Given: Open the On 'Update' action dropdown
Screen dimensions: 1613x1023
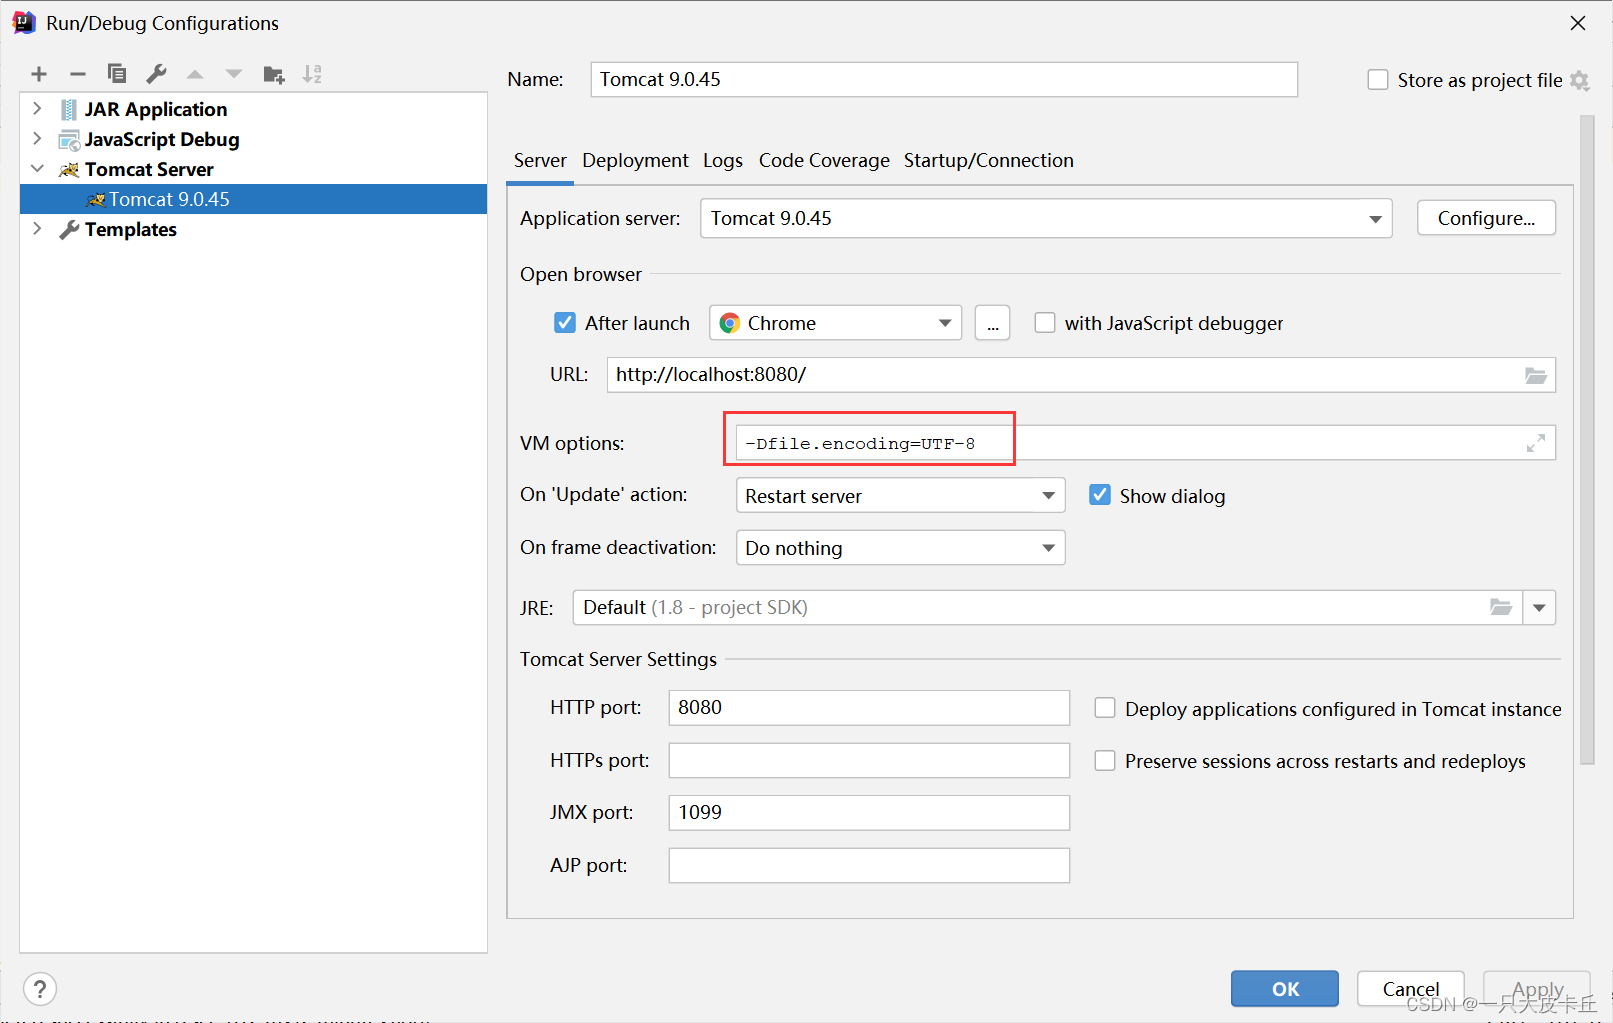Looking at the screenshot, I should click(900, 496).
